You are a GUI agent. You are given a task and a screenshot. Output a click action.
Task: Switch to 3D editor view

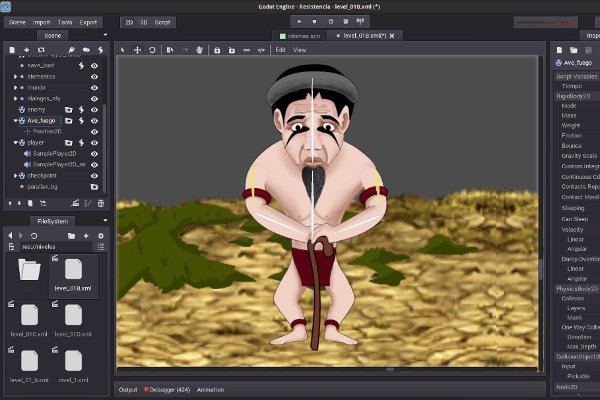click(143, 23)
